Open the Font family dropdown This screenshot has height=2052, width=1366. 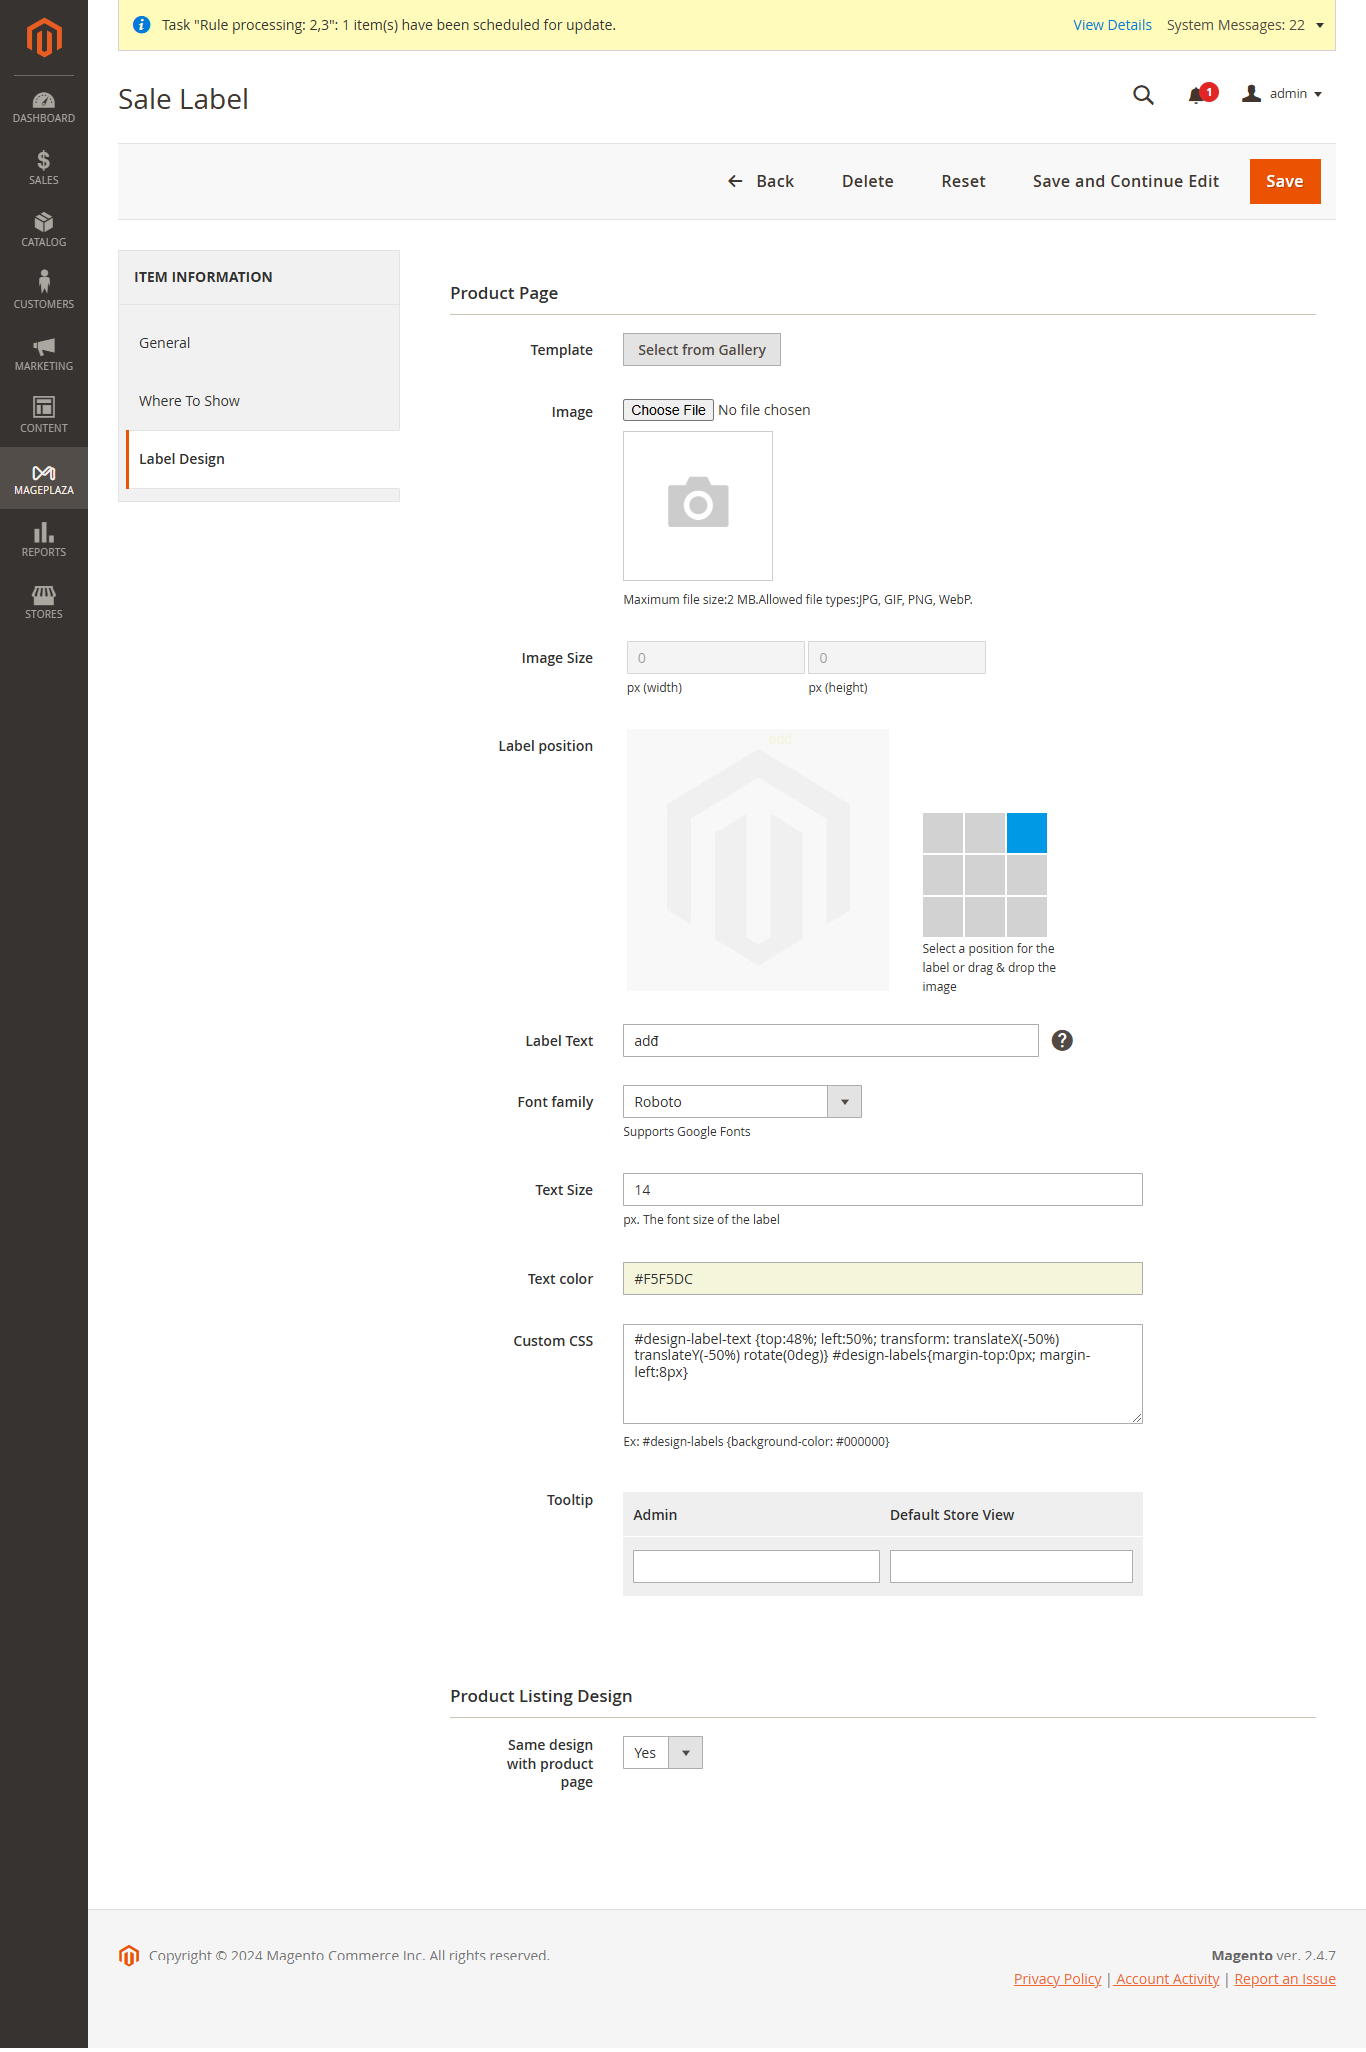(742, 1102)
